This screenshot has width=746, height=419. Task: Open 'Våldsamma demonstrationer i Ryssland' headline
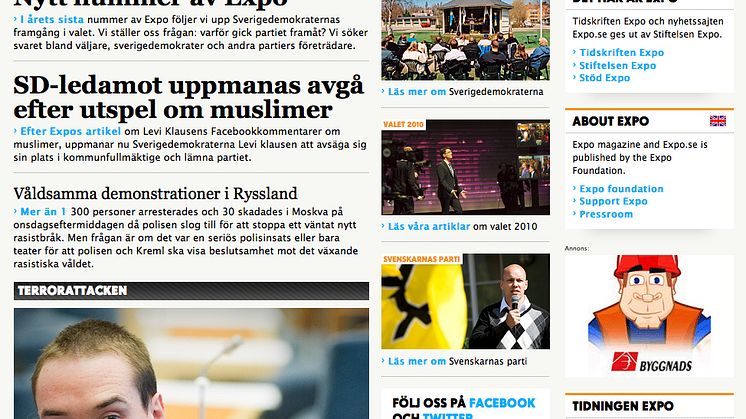tap(155, 194)
